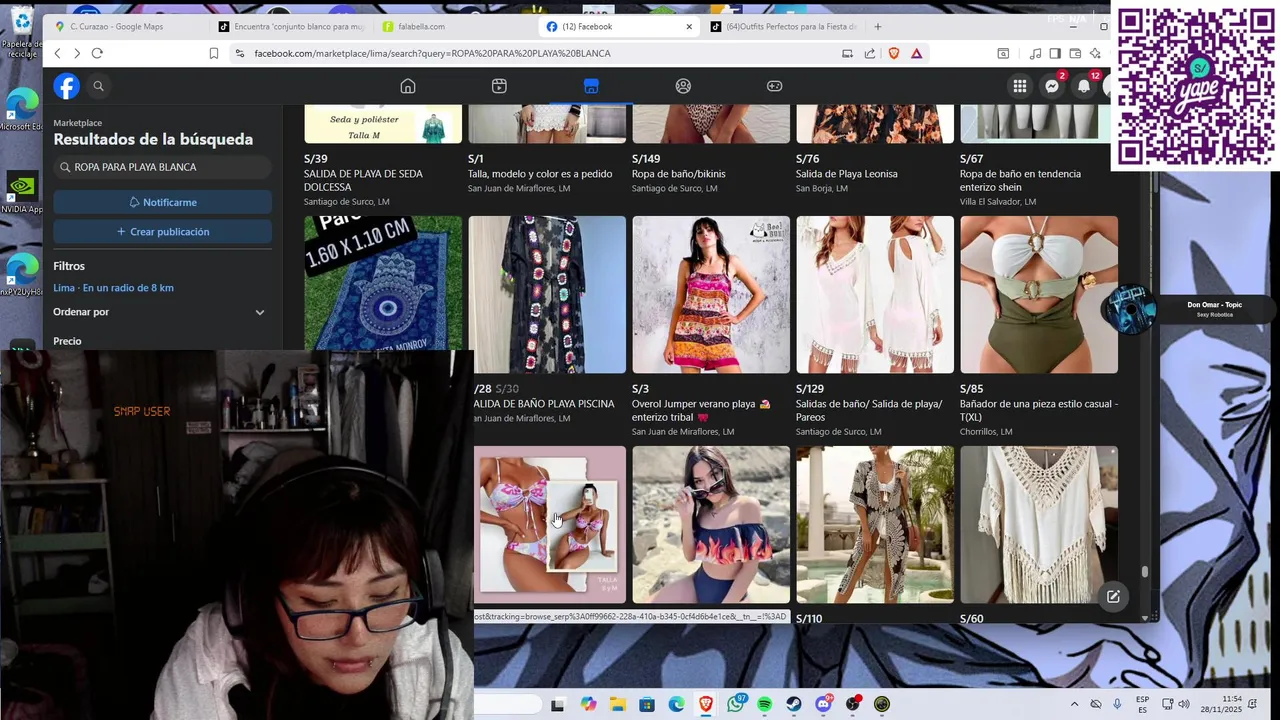Open the flame print swimsuit thumbnail
The height and width of the screenshot is (720, 1280).
(711, 525)
